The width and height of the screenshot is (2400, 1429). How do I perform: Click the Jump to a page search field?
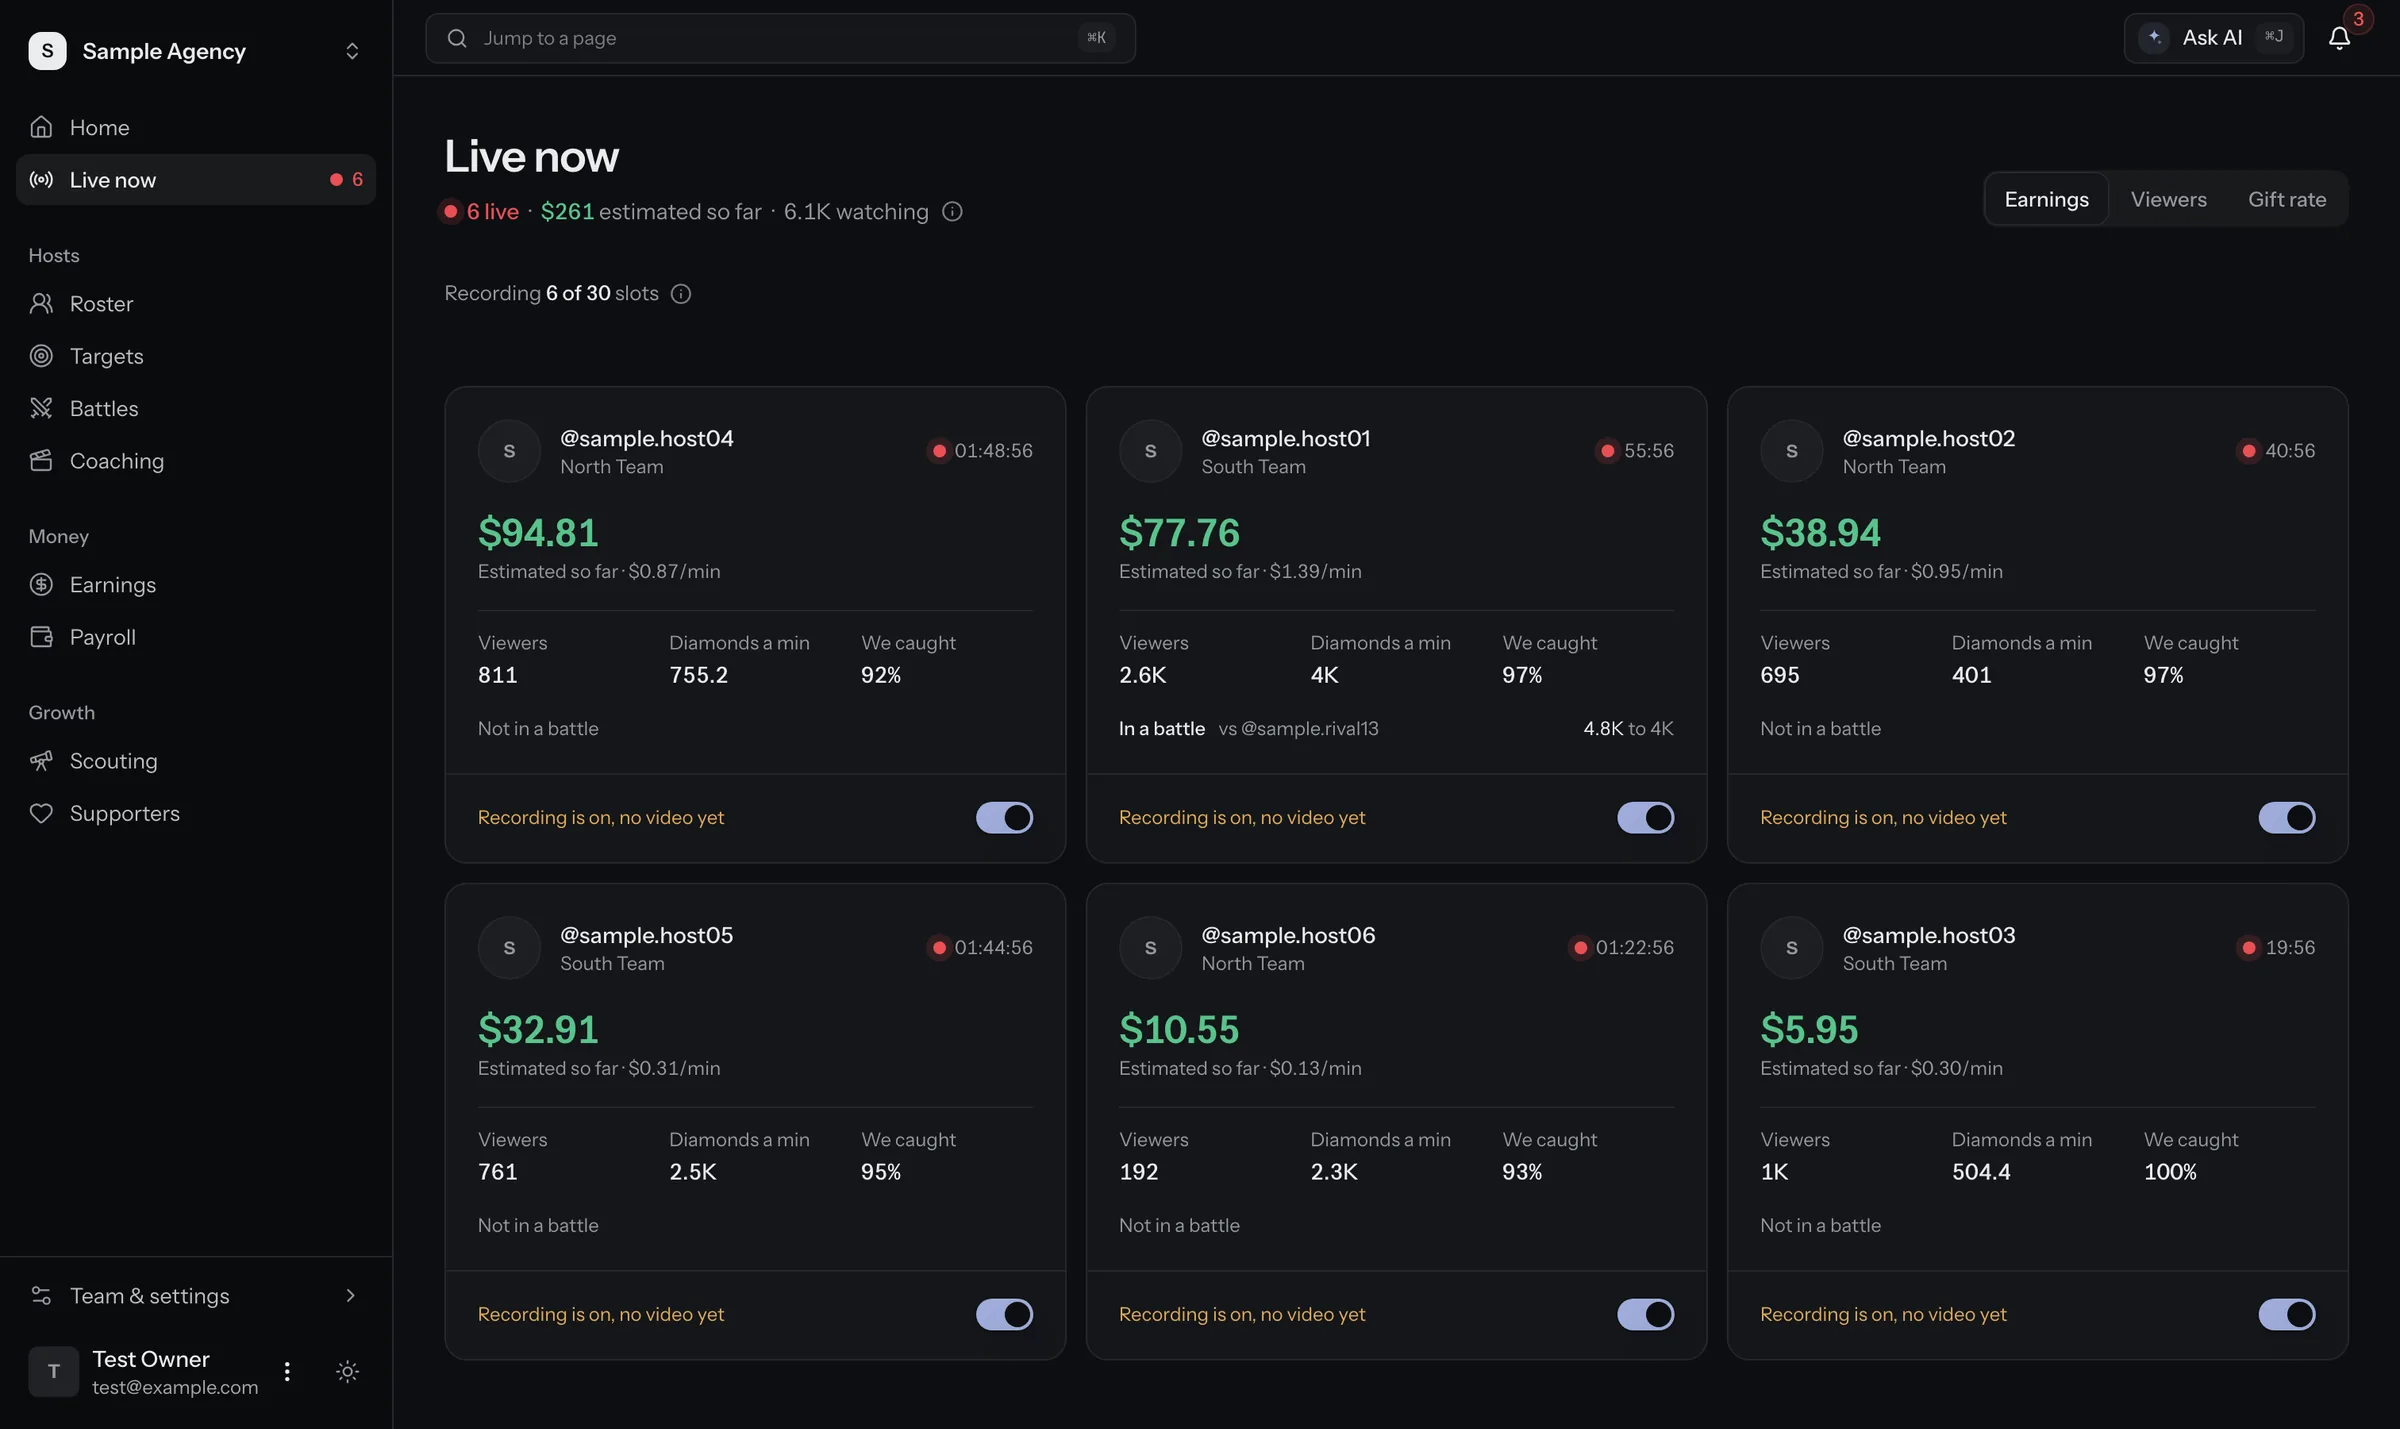780,38
